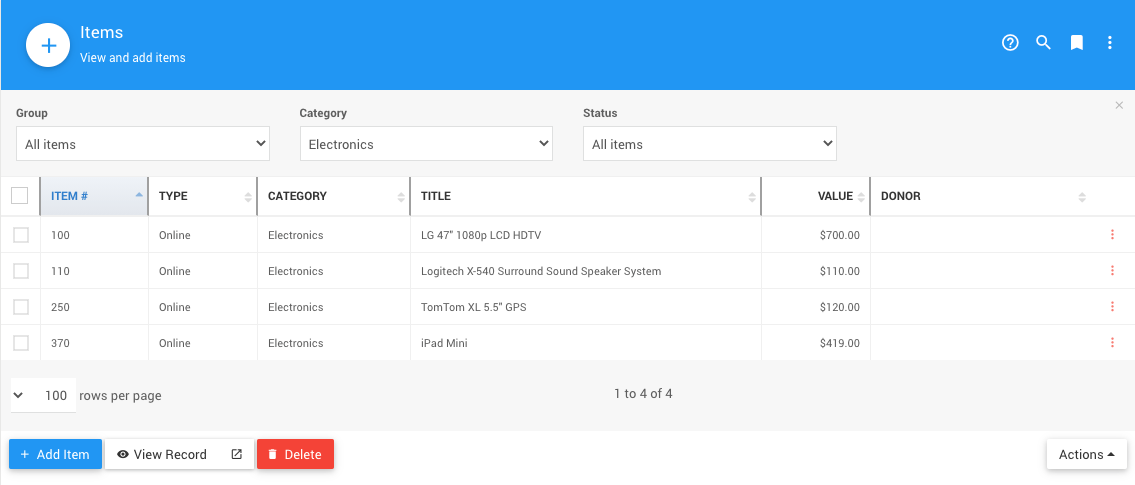The image size is (1135, 485).
Task: Close the filter panel with the X
Action: pos(1119,105)
